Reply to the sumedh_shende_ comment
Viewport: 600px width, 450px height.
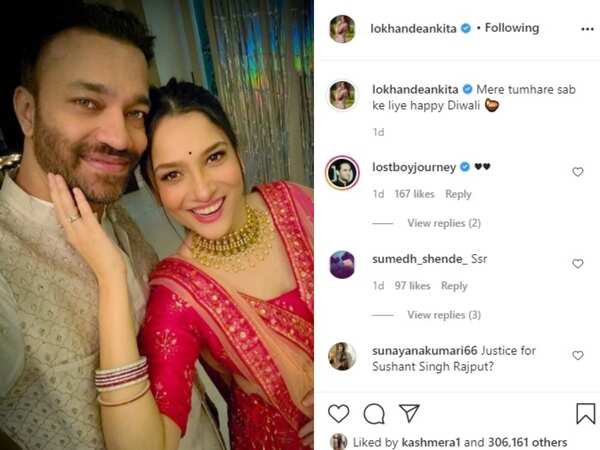454,286
